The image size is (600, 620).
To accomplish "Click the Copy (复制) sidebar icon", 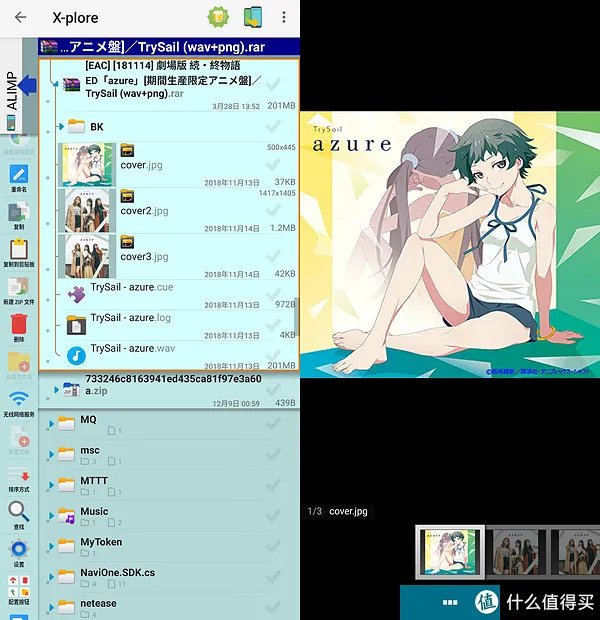I will 18,215.
